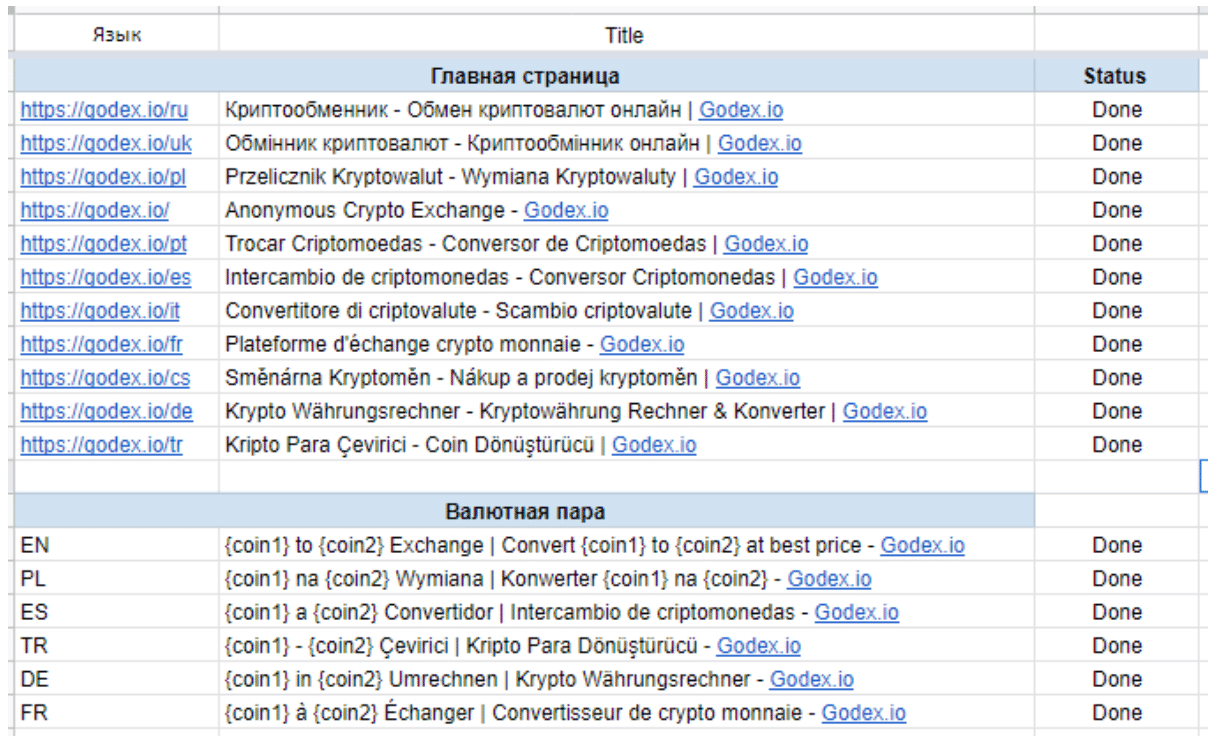Open the https://godex.io/uk link
Screen dimensions: 1208x740
(x=106, y=143)
